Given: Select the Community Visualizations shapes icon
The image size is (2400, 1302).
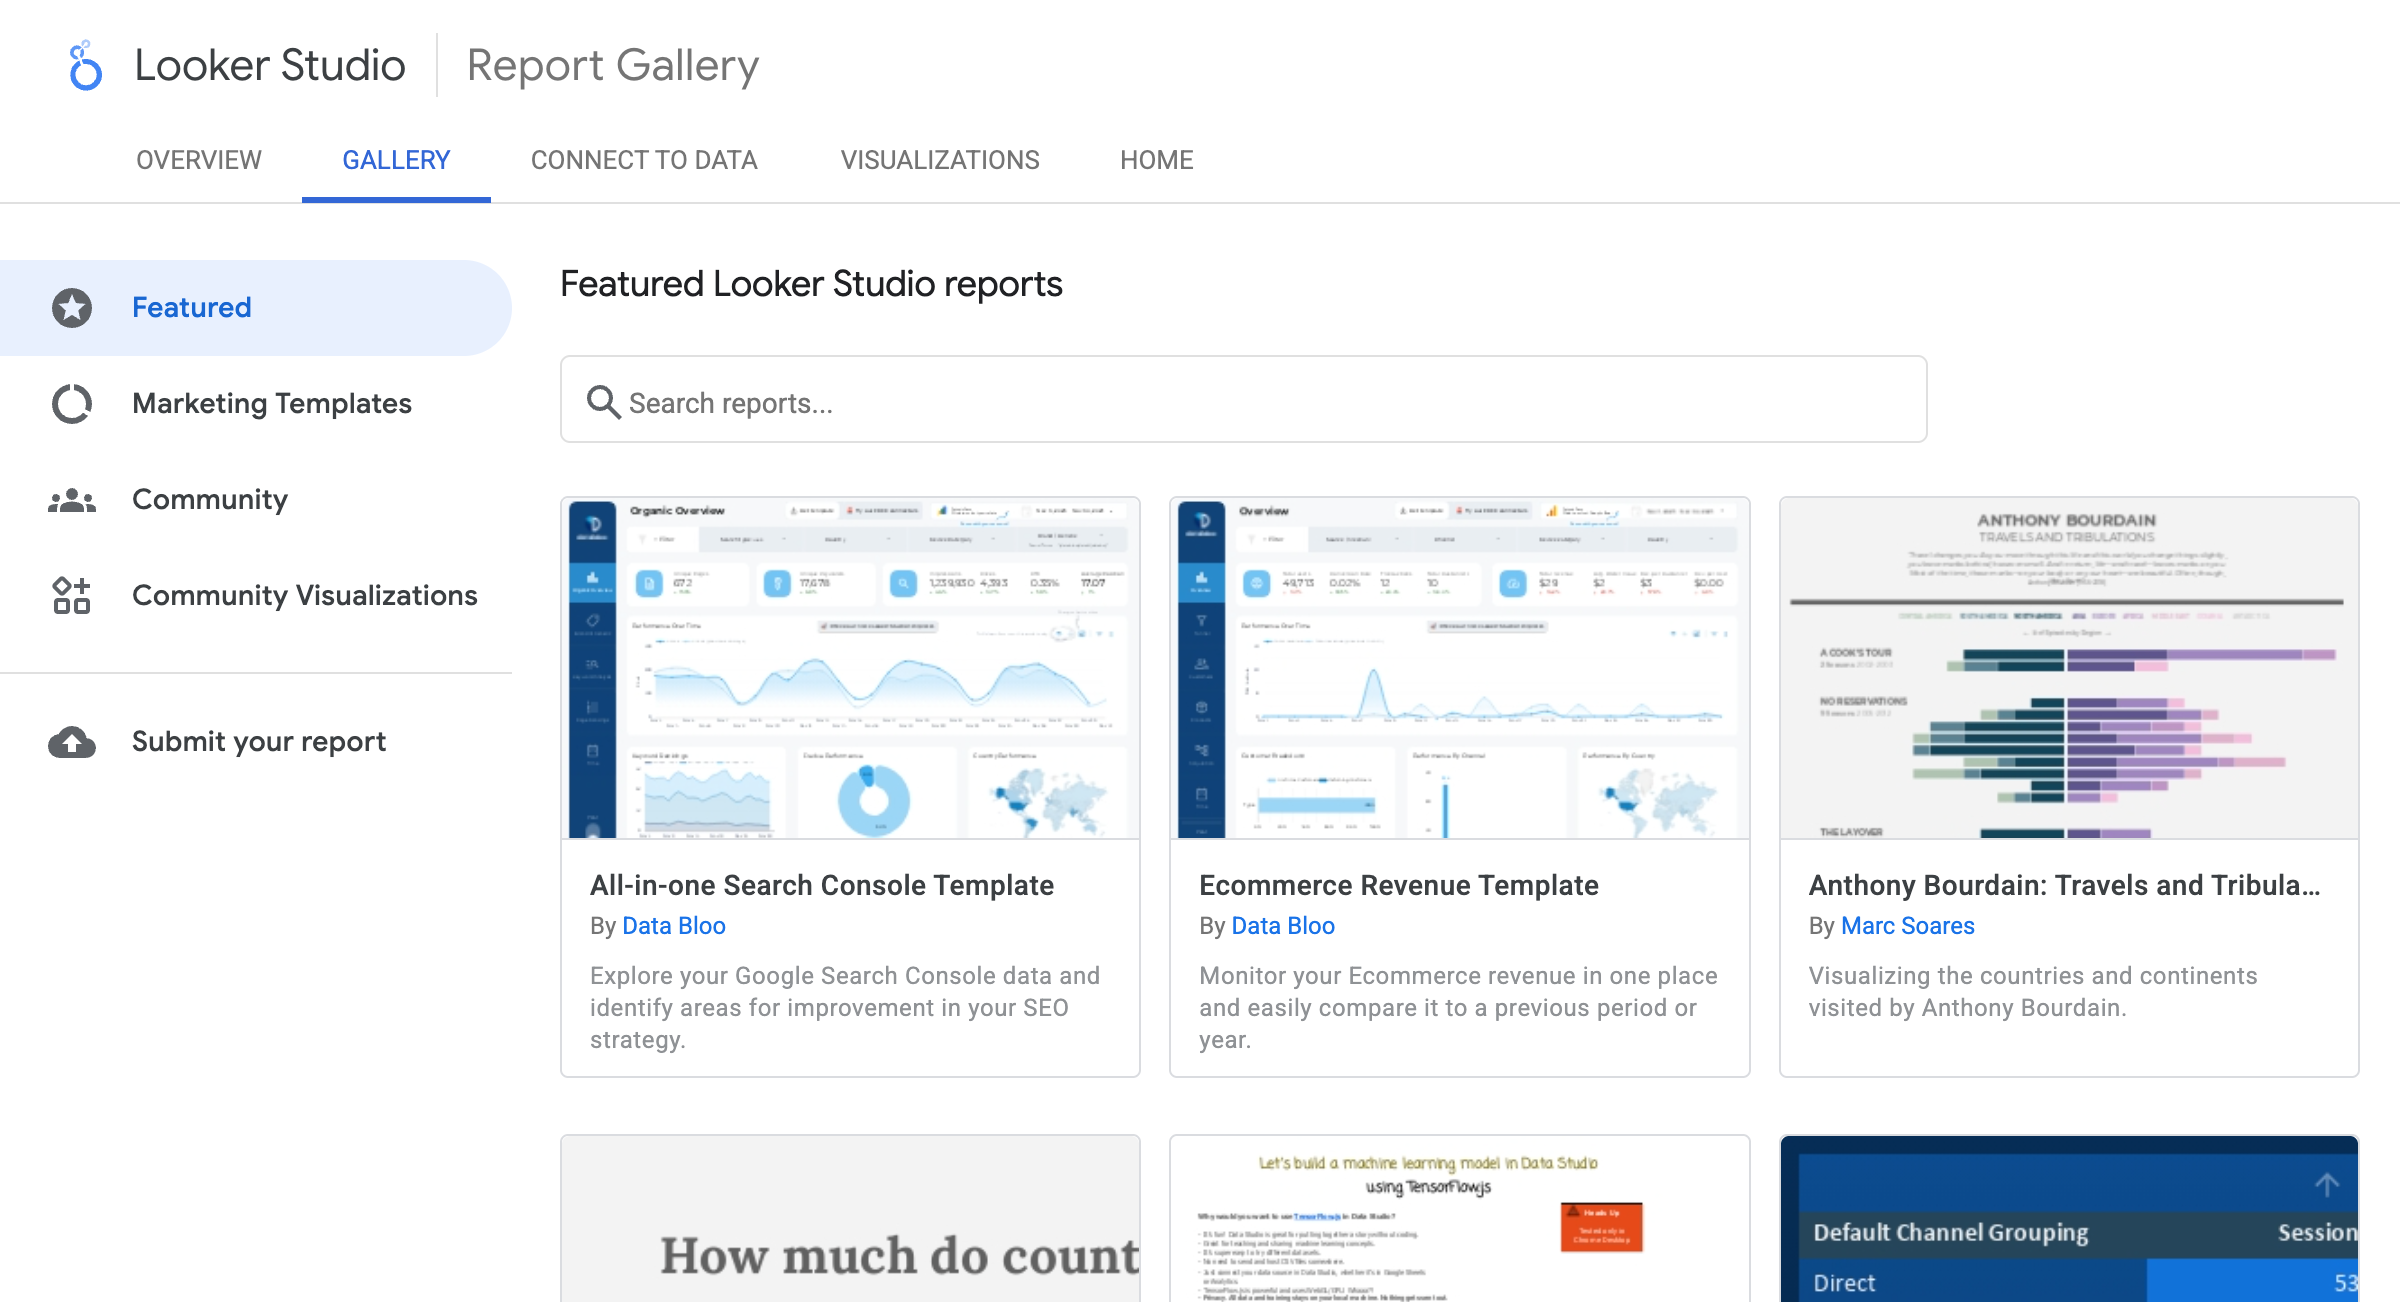Looking at the screenshot, I should click(x=71, y=595).
